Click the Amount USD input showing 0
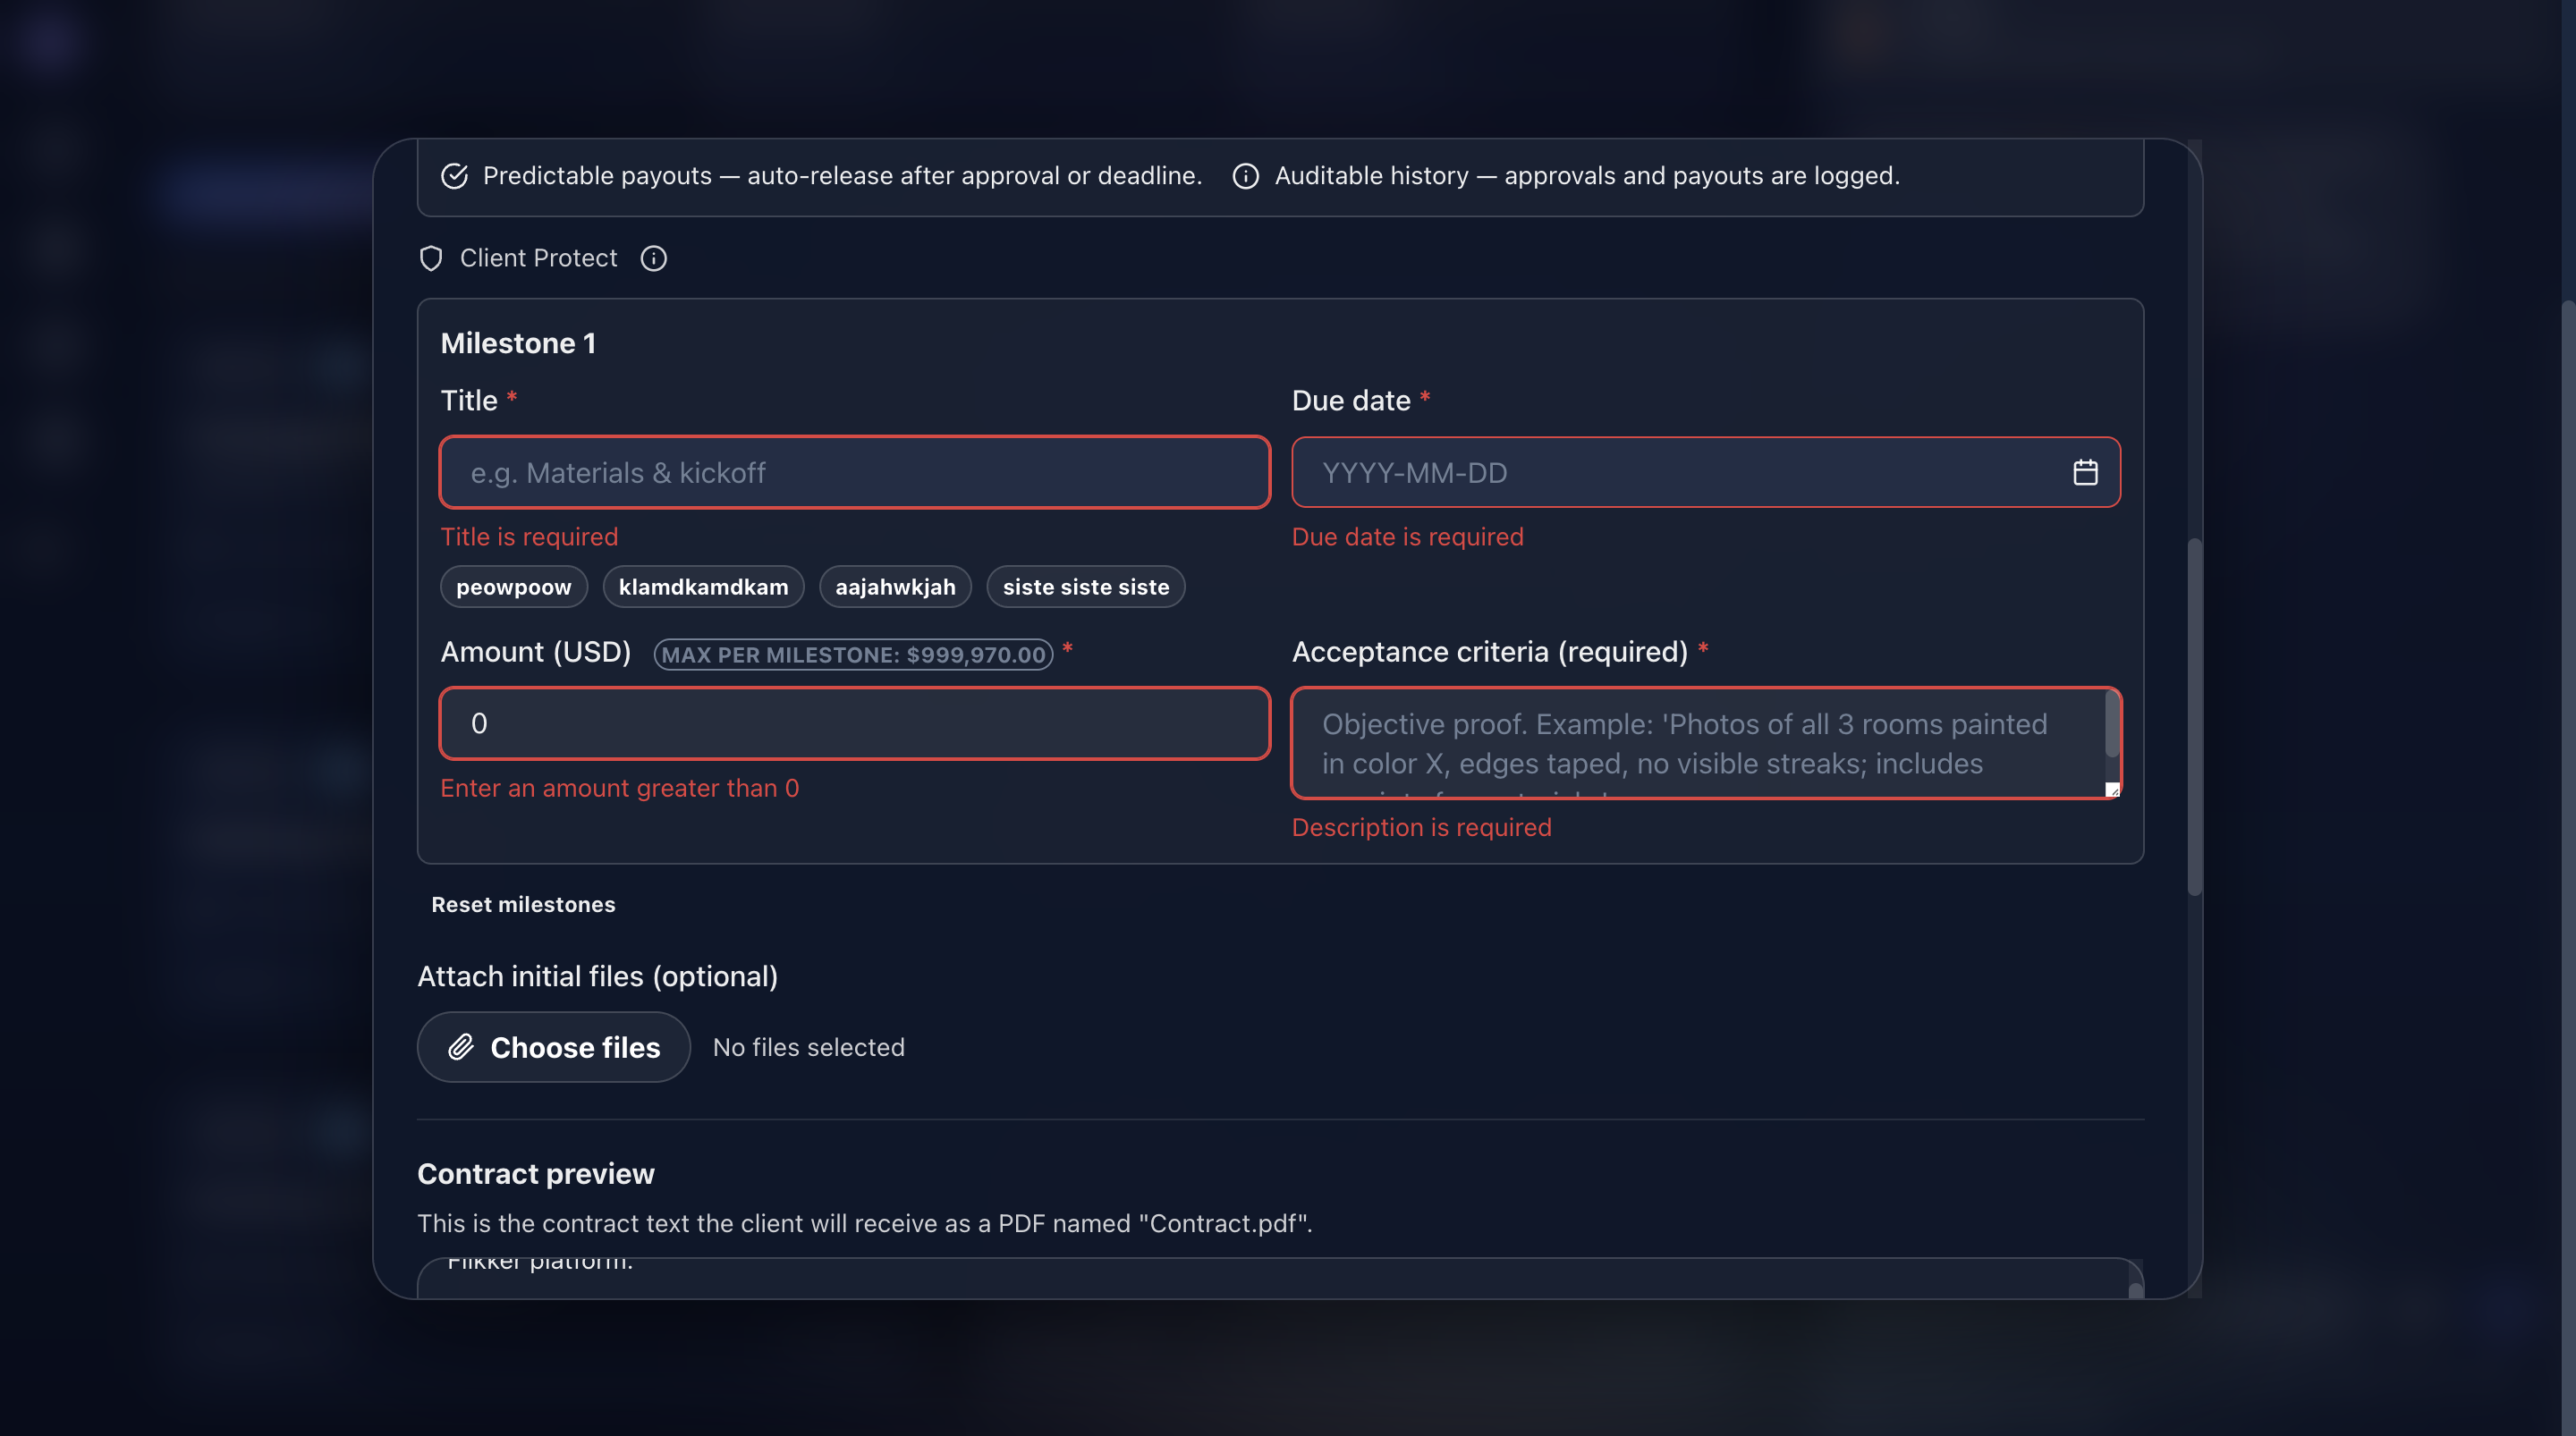This screenshot has height=1436, width=2576. coord(854,723)
